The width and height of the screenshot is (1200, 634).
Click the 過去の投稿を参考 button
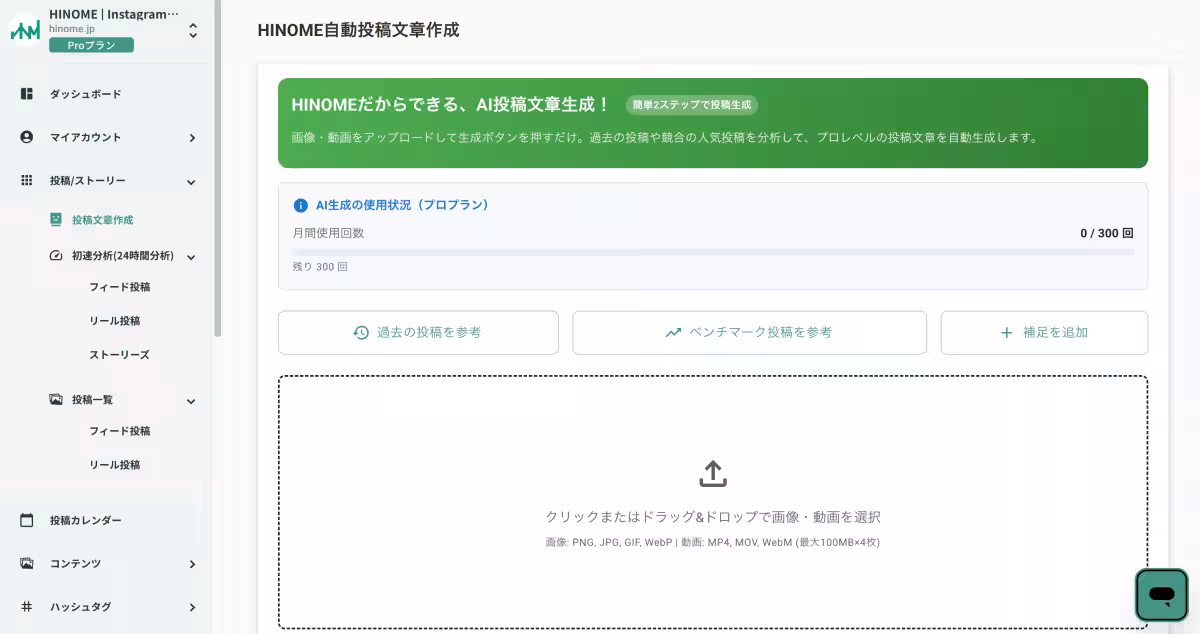[418, 332]
